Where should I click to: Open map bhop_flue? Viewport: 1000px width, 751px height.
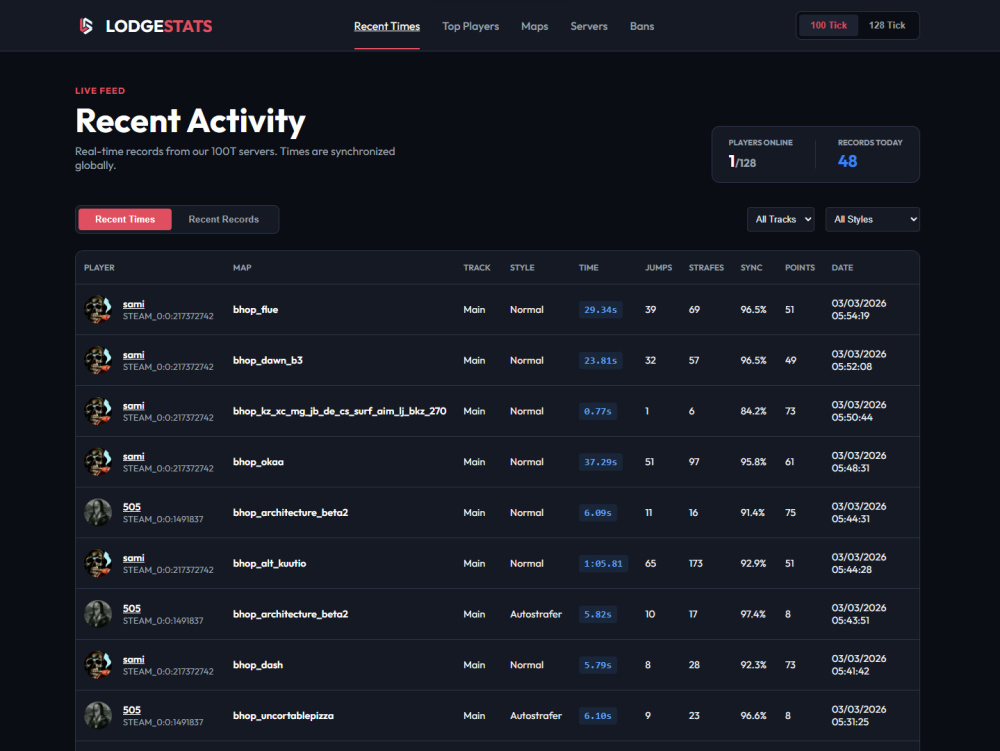(x=255, y=310)
